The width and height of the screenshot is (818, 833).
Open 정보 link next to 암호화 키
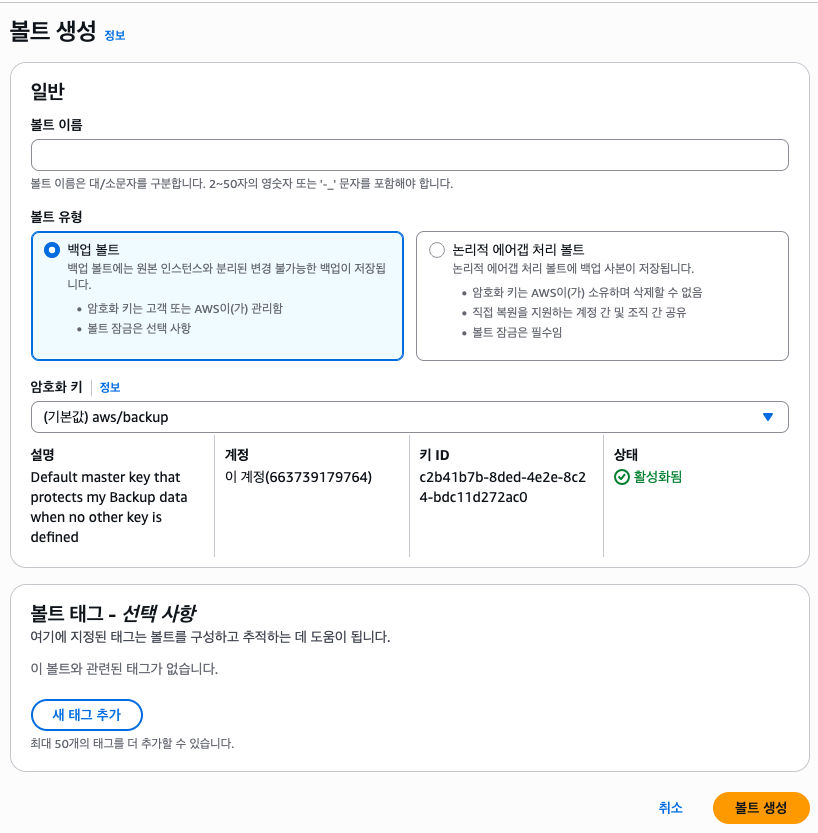pyautogui.click(x=110, y=387)
